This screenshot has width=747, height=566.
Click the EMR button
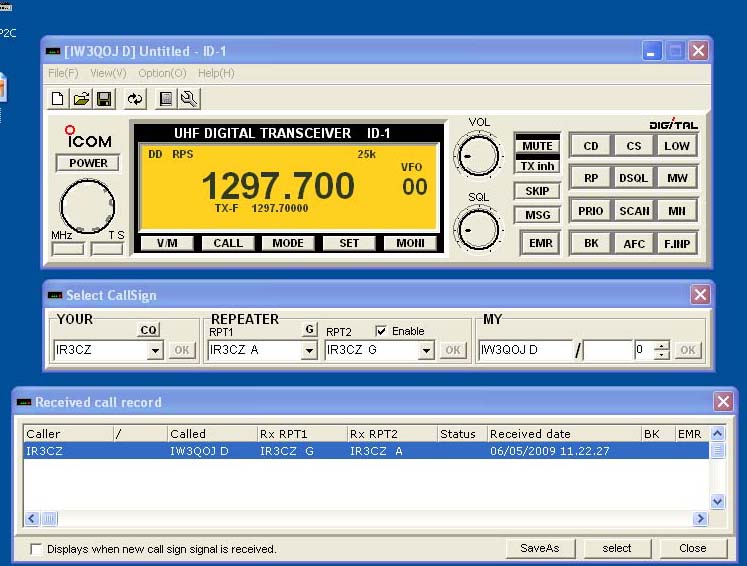pyautogui.click(x=540, y=243)
